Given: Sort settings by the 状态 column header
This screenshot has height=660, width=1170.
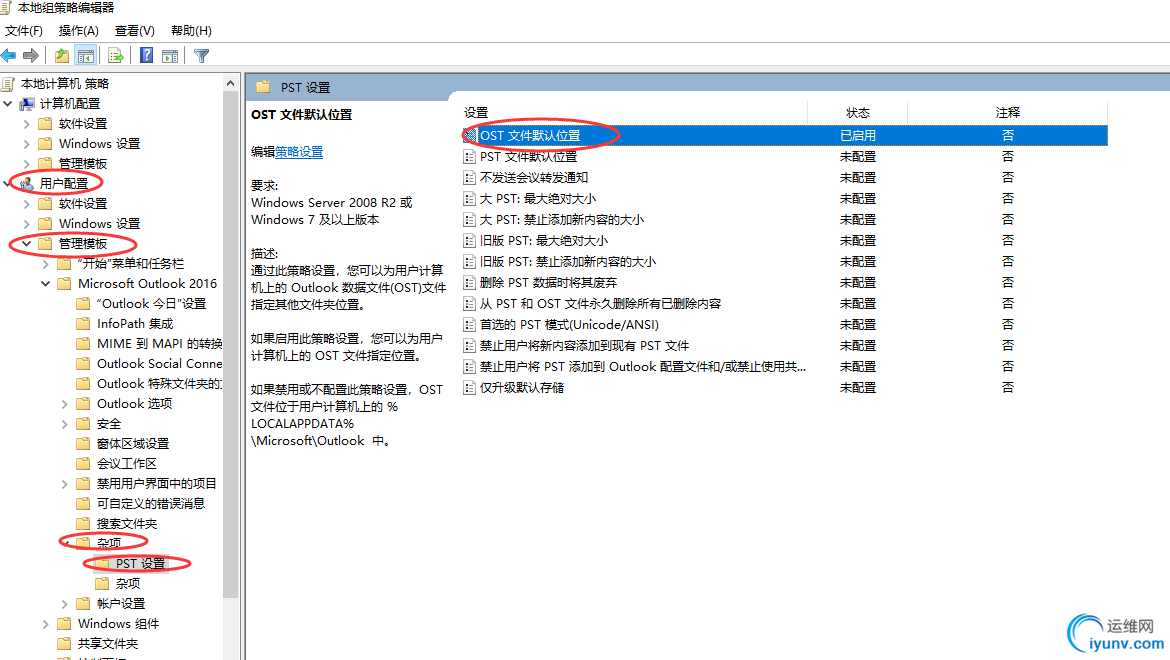Looking at the screenshot, I should (856, 112).
